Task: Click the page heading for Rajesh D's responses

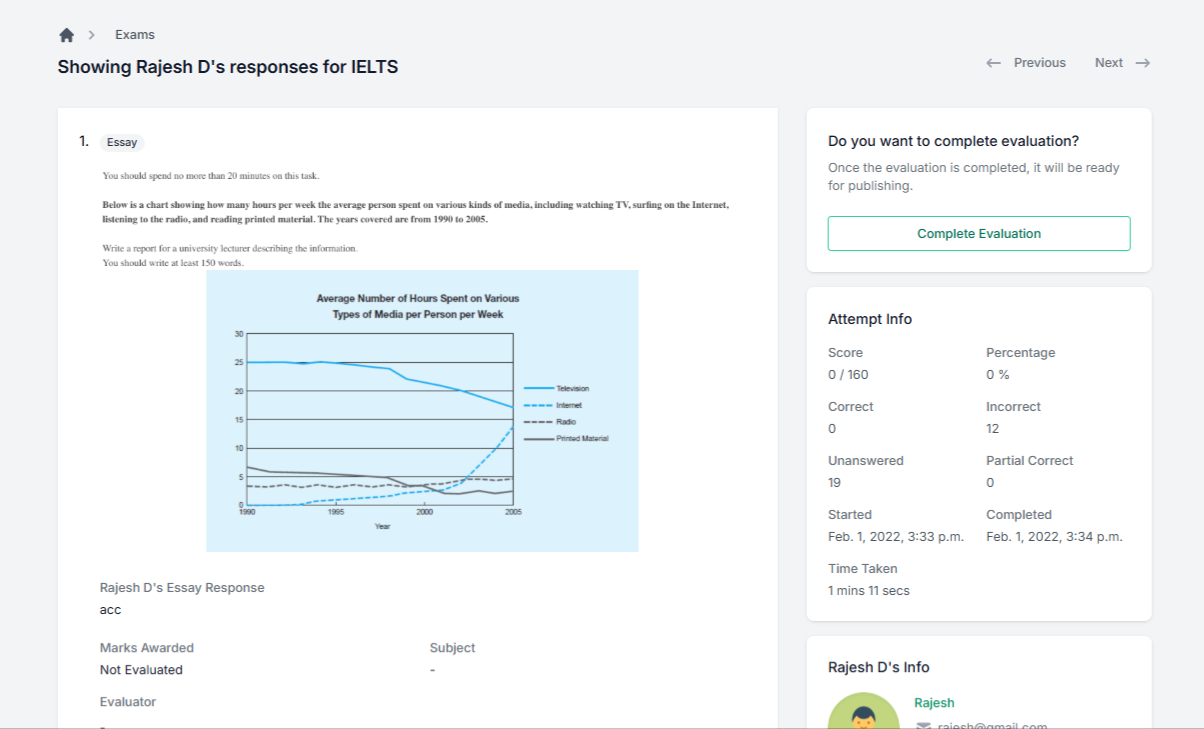Action: [228, 67]
